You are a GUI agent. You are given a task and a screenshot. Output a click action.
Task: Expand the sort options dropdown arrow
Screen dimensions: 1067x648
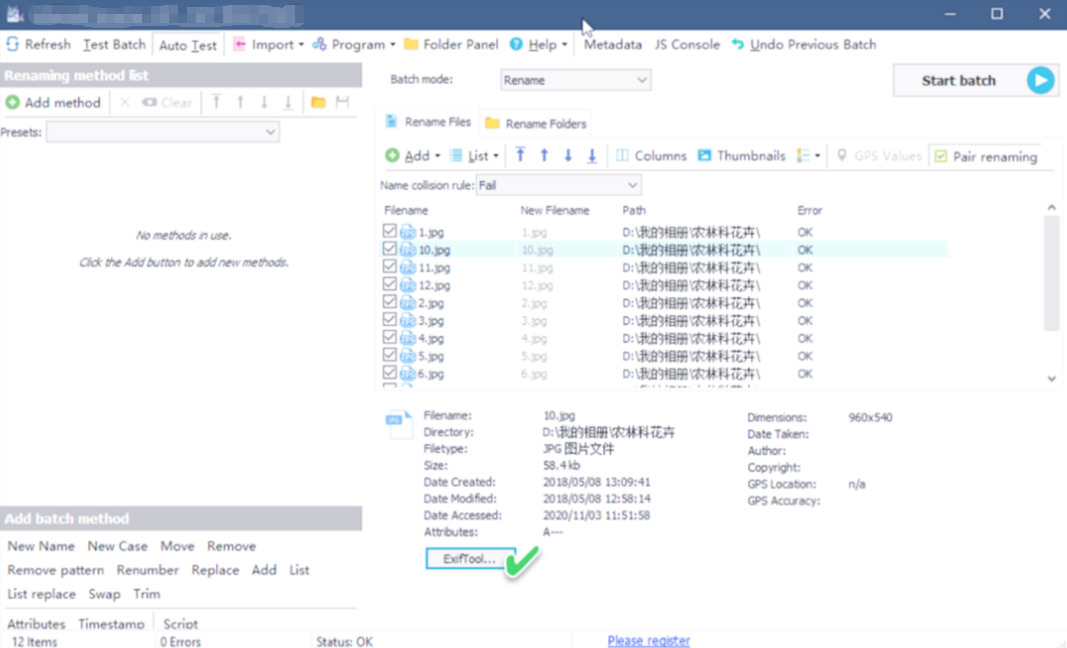[817, 156]
